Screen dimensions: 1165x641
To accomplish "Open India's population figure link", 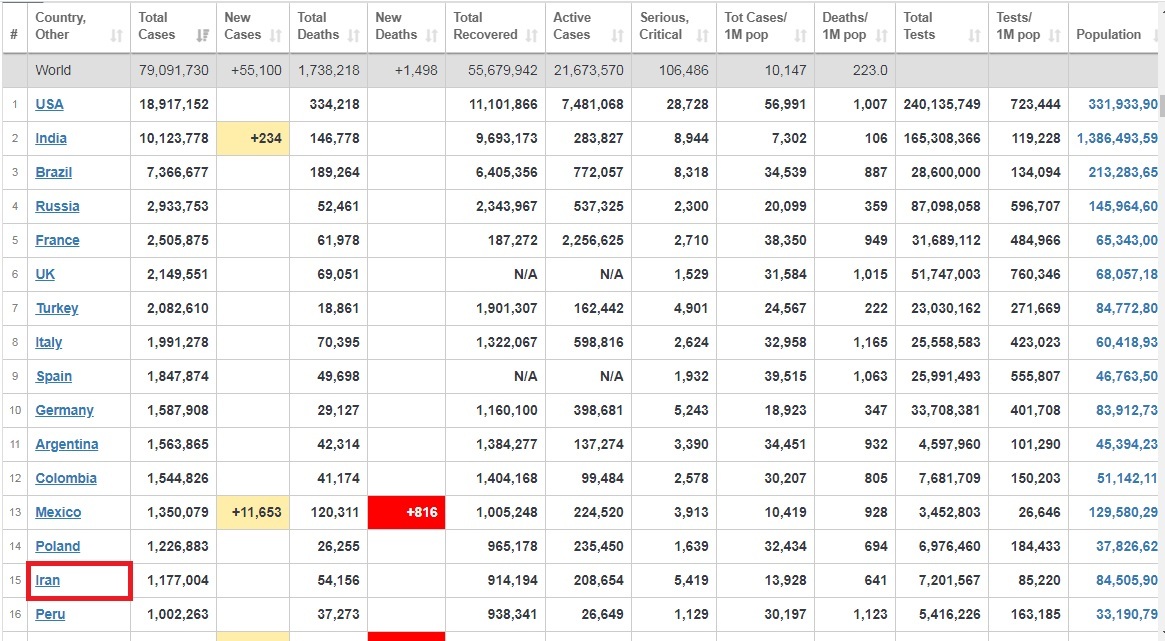I will coord(1117,138).
